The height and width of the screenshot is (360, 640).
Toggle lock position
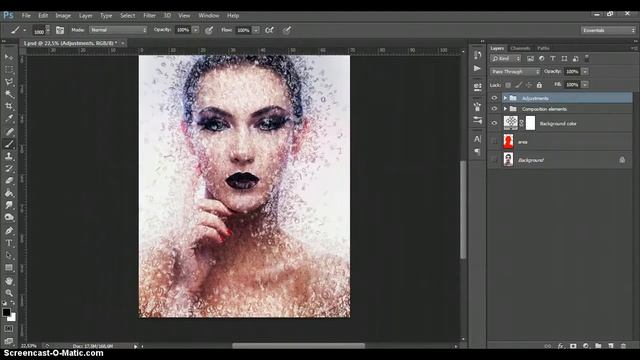(529, 85)
